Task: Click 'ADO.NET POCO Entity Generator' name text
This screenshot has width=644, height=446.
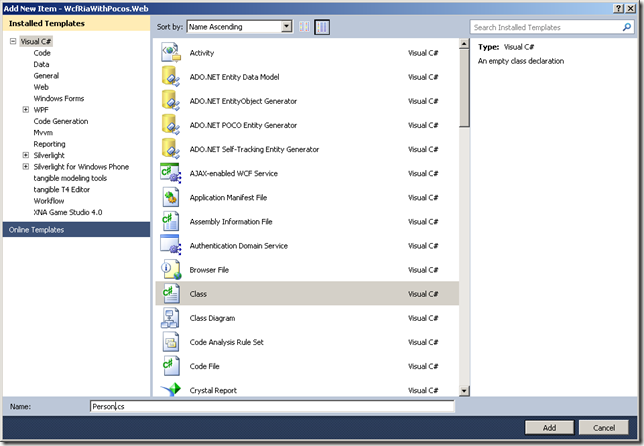Action: 243,125
